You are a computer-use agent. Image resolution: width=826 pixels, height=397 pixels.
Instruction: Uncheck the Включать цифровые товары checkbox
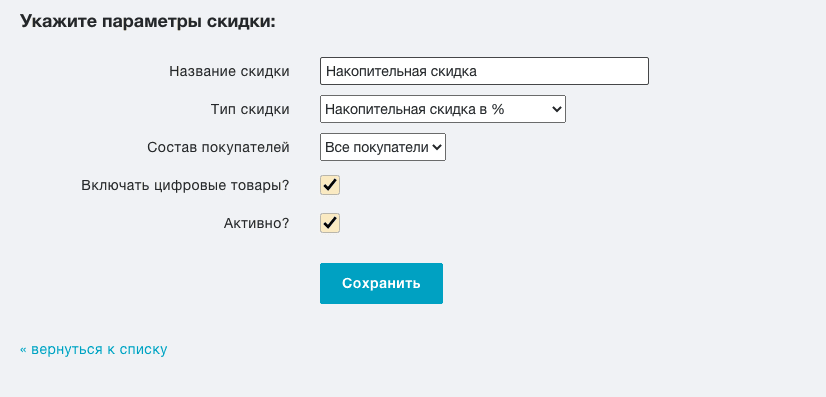(x=330, y=185)
